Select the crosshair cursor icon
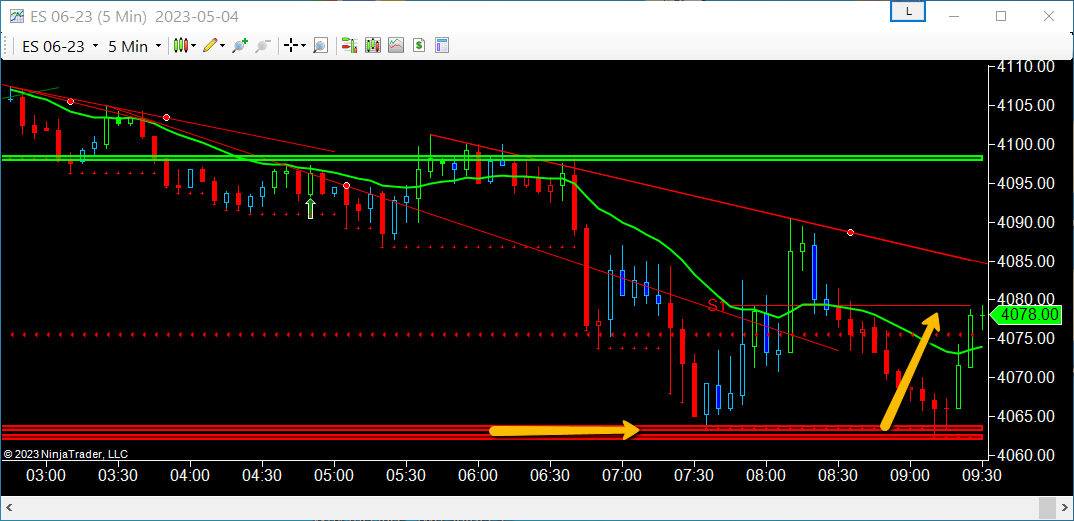 pos(291,46)
